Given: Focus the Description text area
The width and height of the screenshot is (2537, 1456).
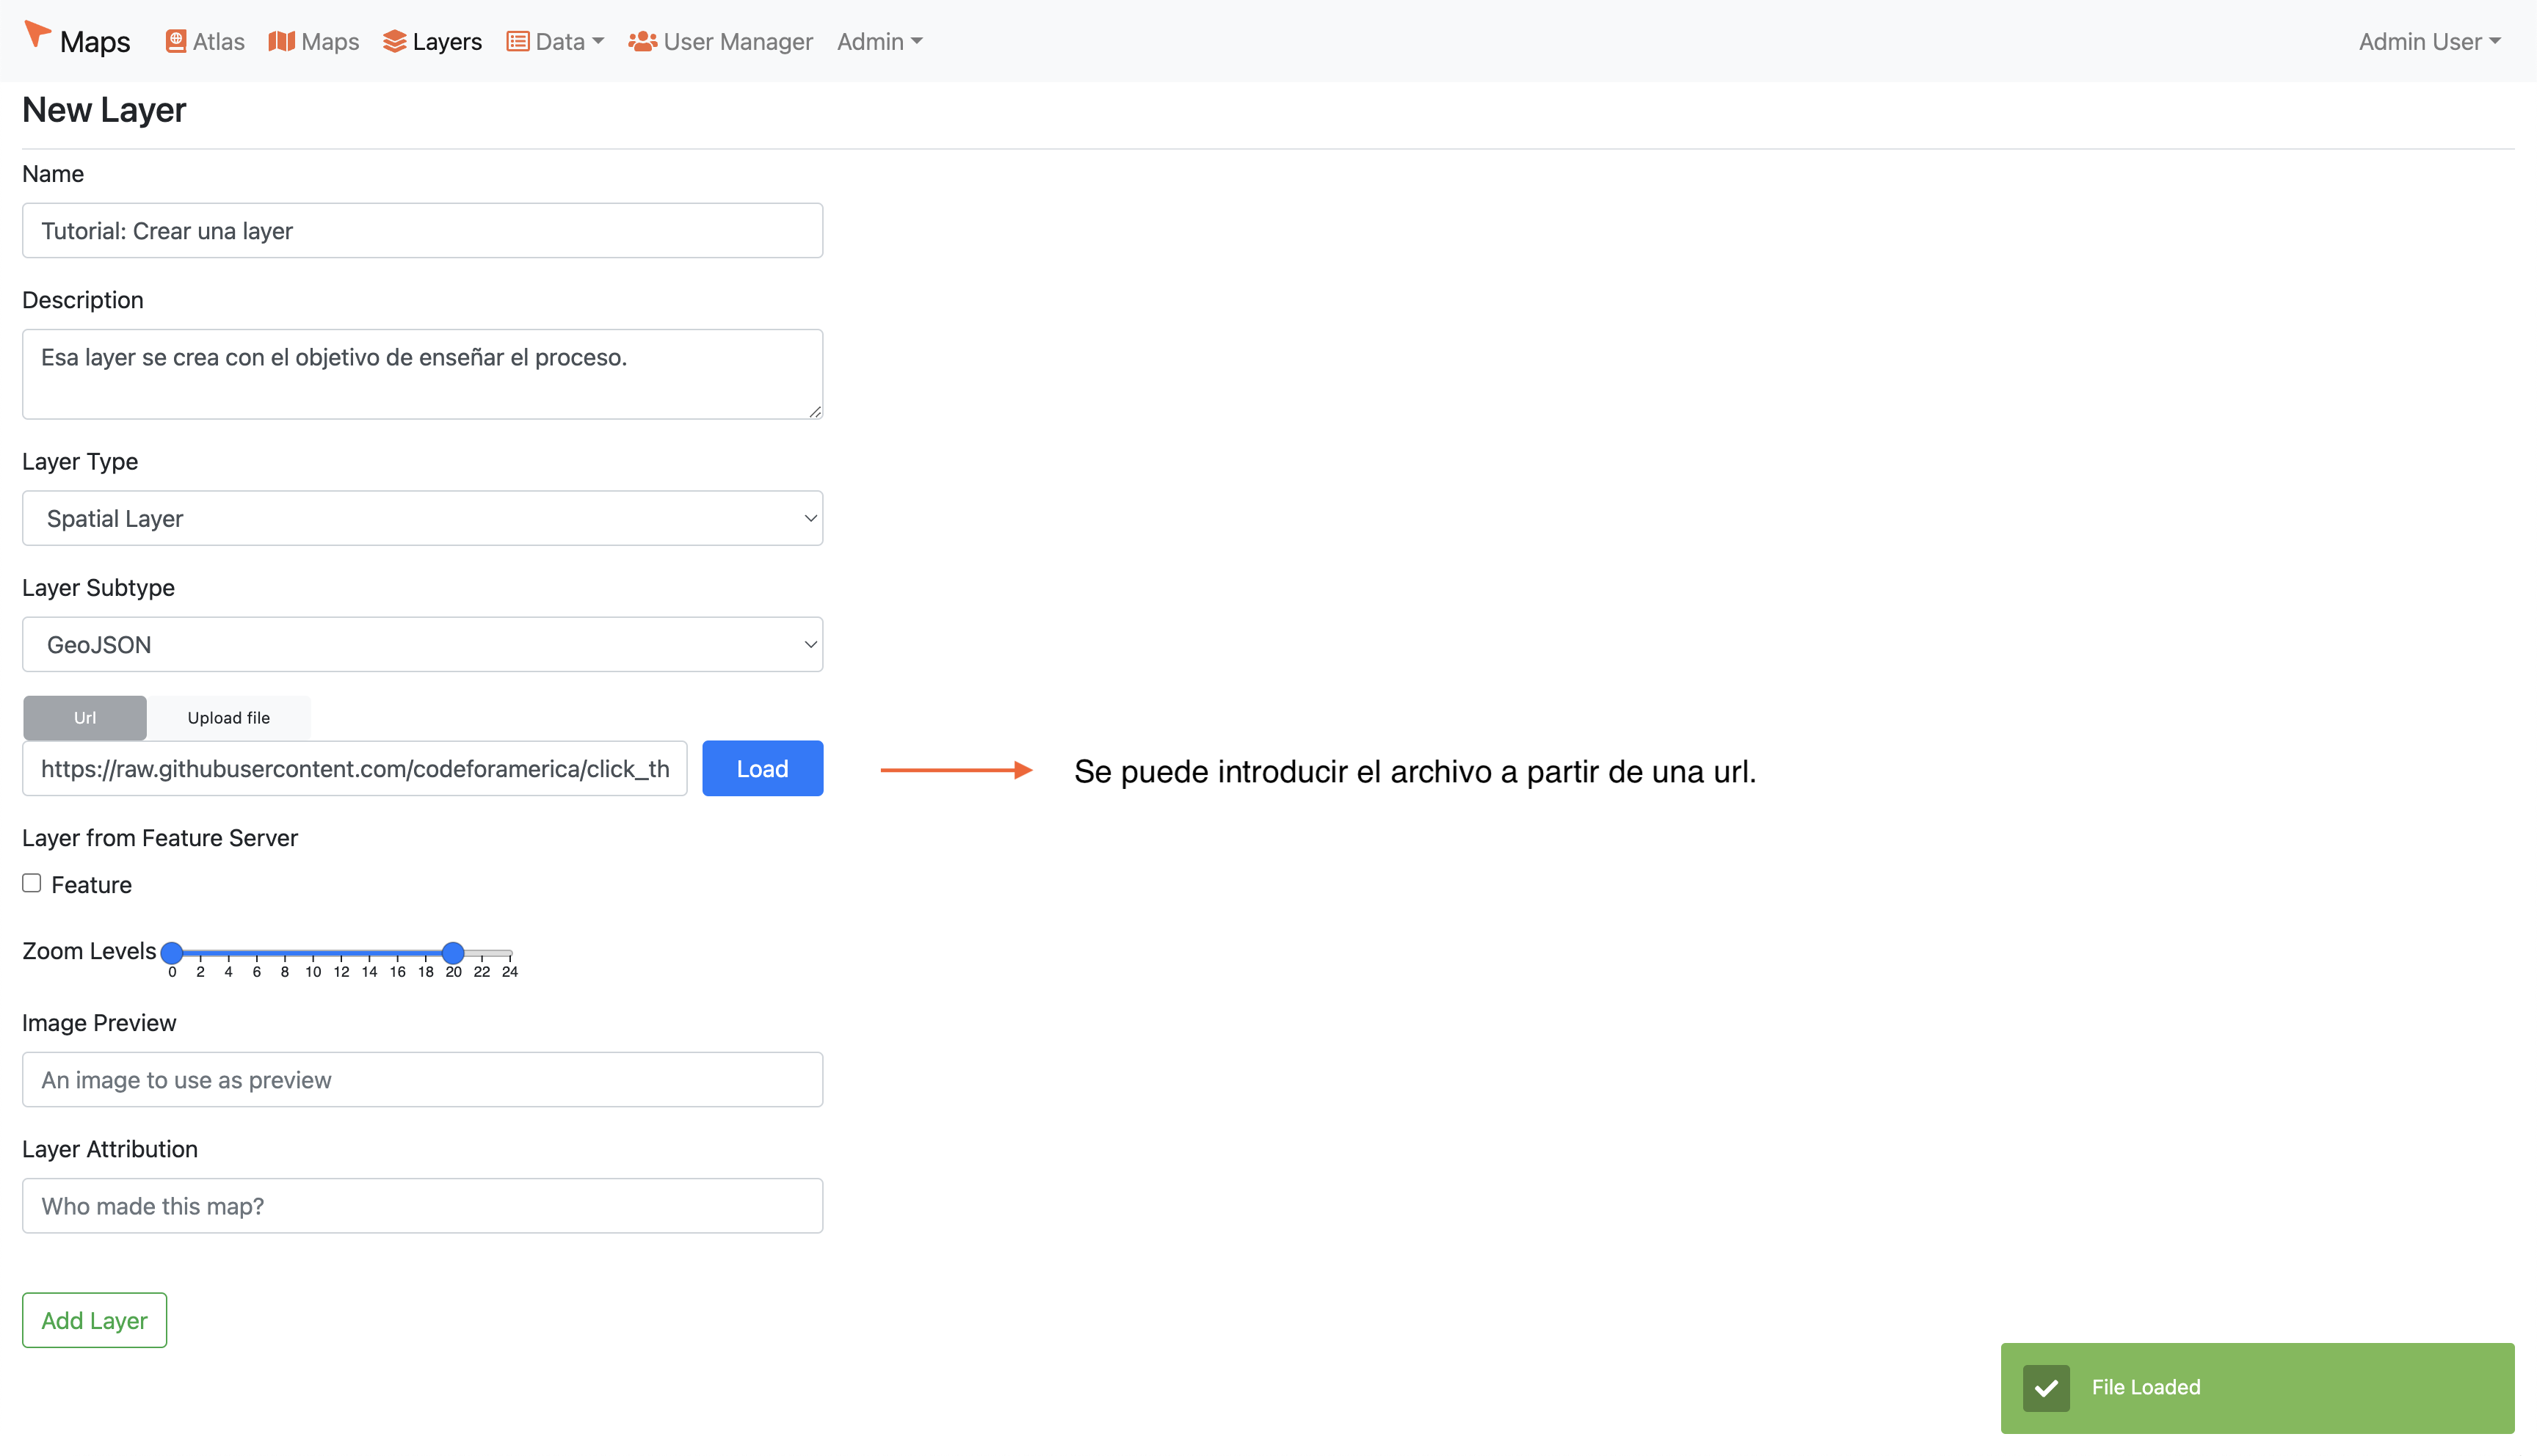Looking at the screenshot, I should tap(422, 373).
